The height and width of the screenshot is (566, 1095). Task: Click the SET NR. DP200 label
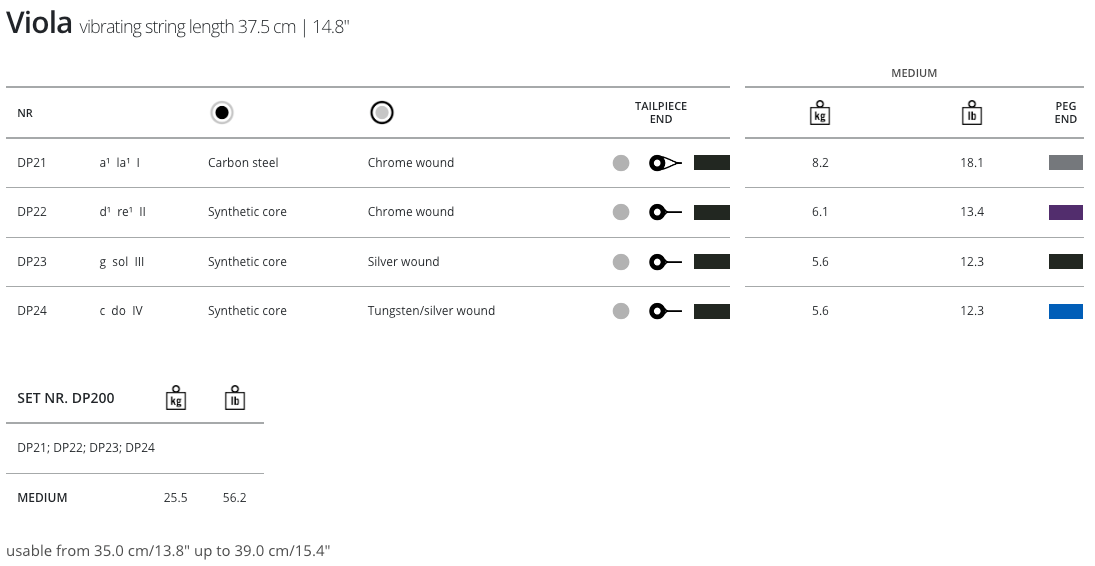(x=66, y=398)
